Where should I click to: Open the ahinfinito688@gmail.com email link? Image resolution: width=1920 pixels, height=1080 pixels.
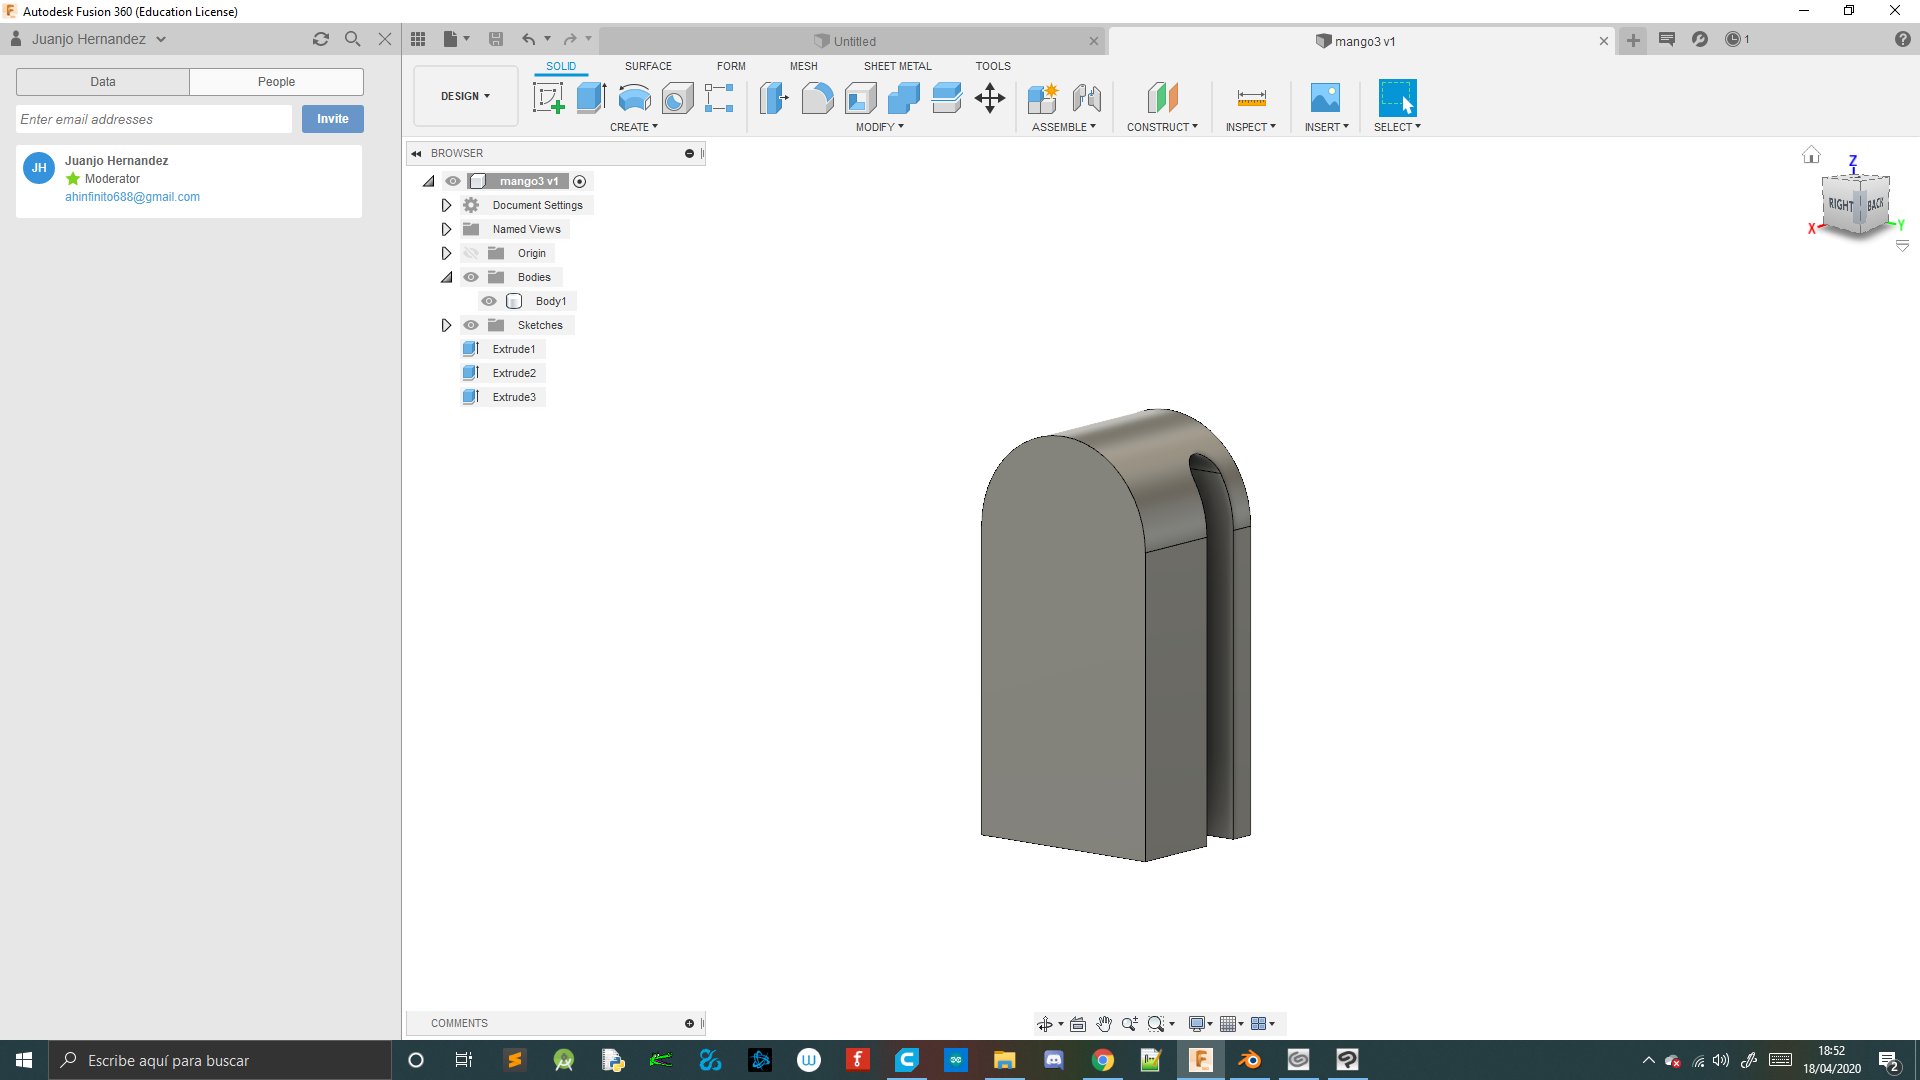[x=132, y=197]
